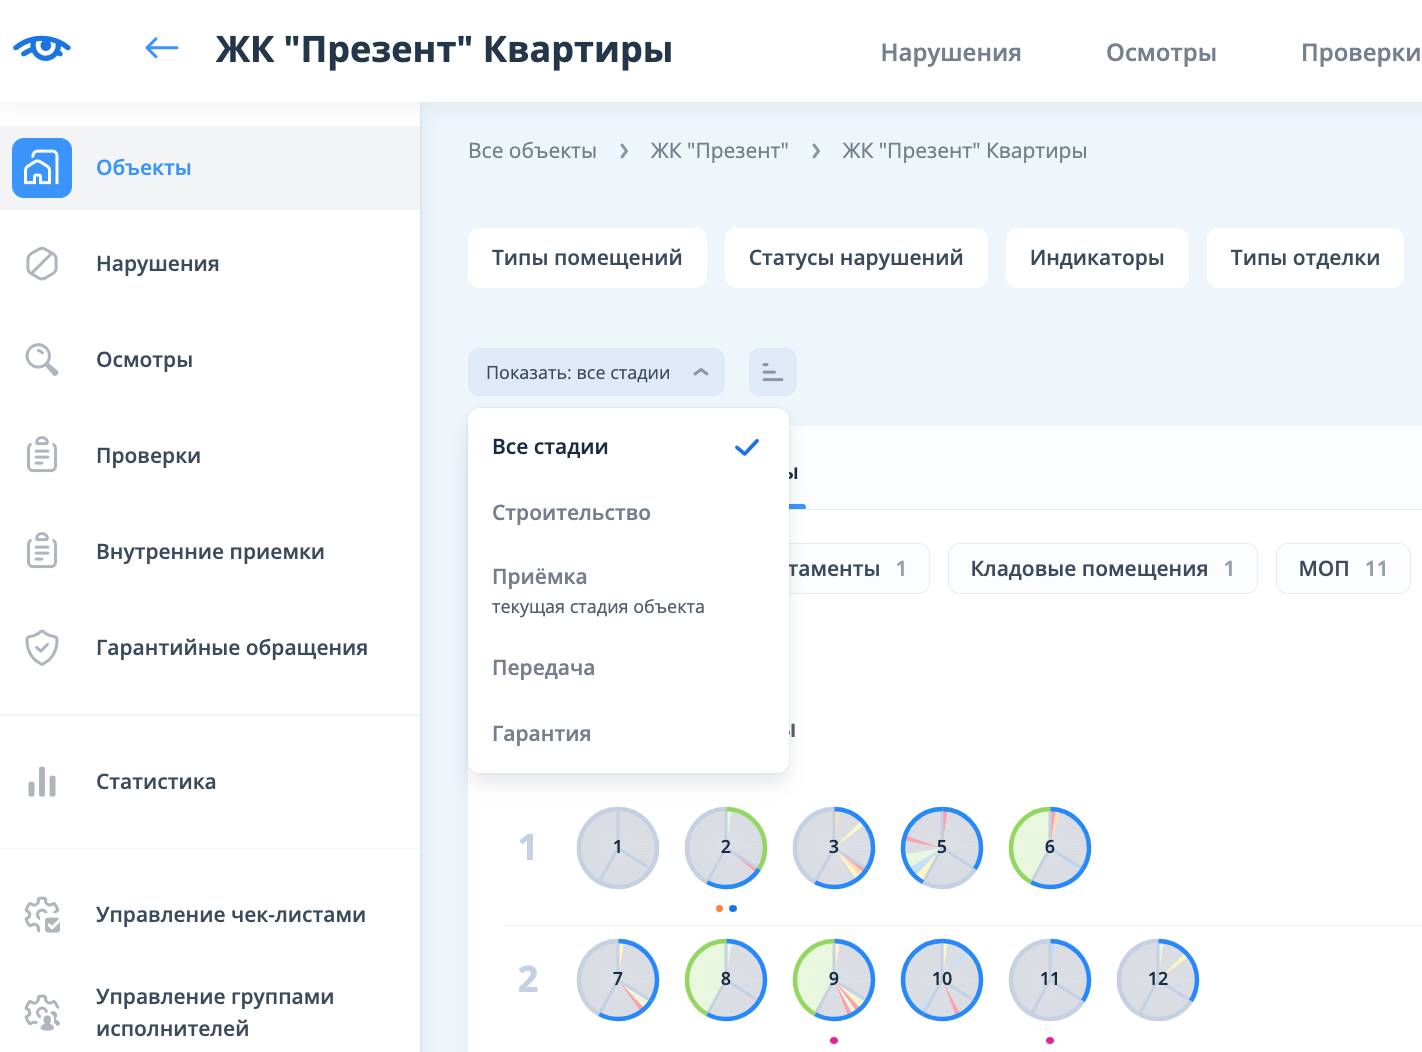Click the Статистика bar chart icon

click(x=42, y=782)
